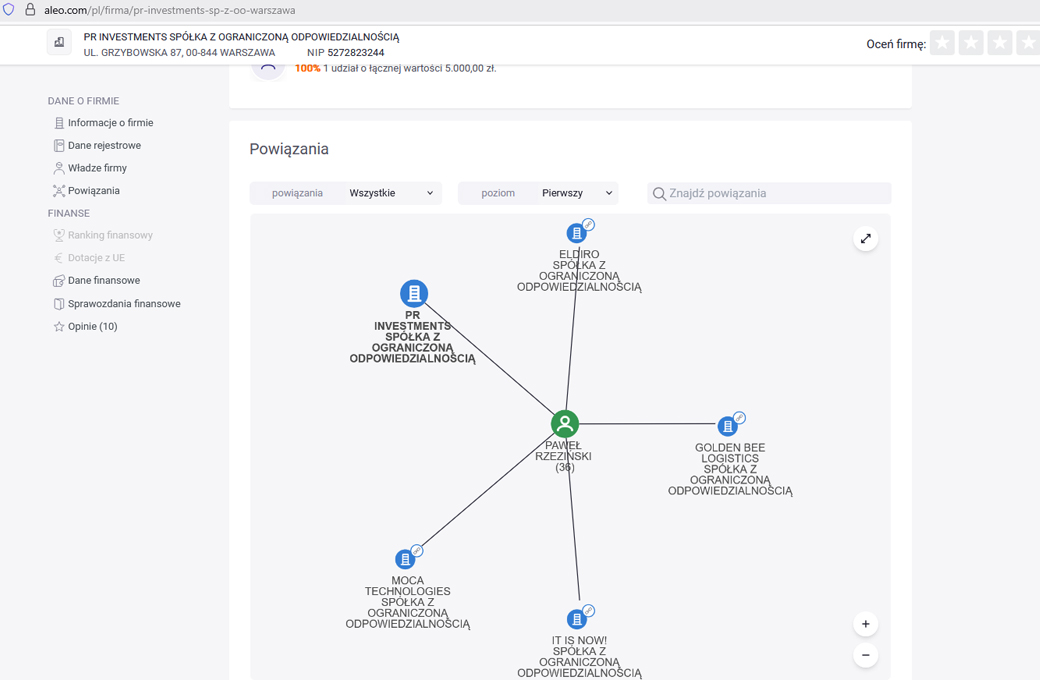
Task: Open Dane finansowe section
Action: pos(103,280)
